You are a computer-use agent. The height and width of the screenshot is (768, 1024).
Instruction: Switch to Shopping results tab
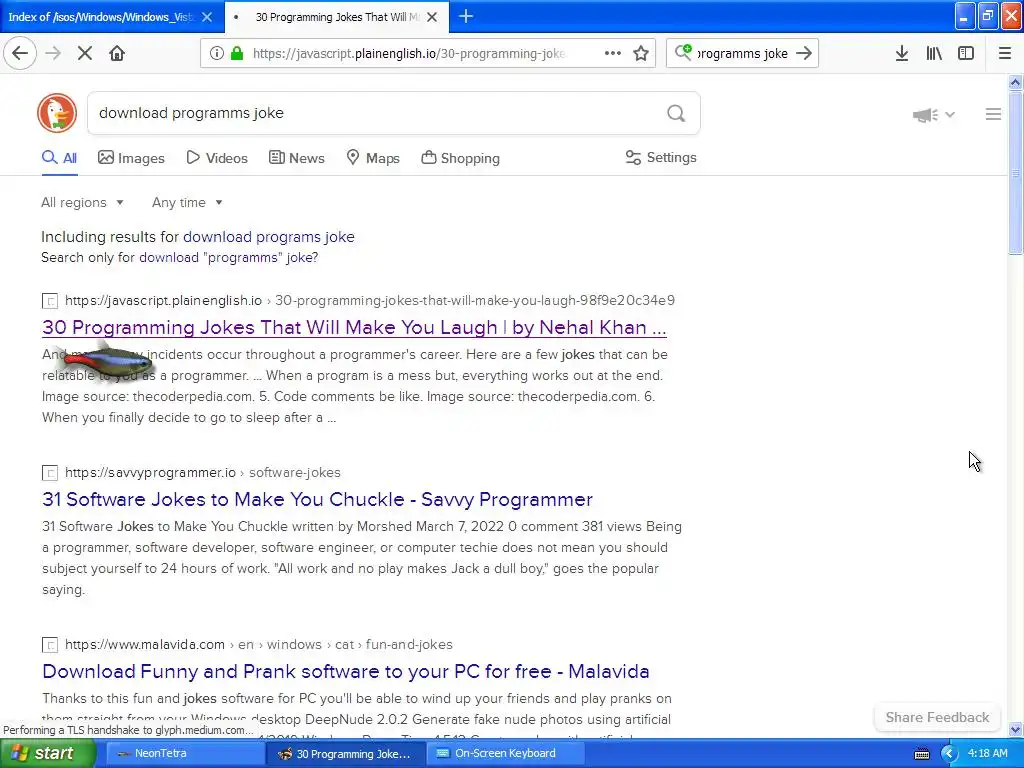click(460, 158)
